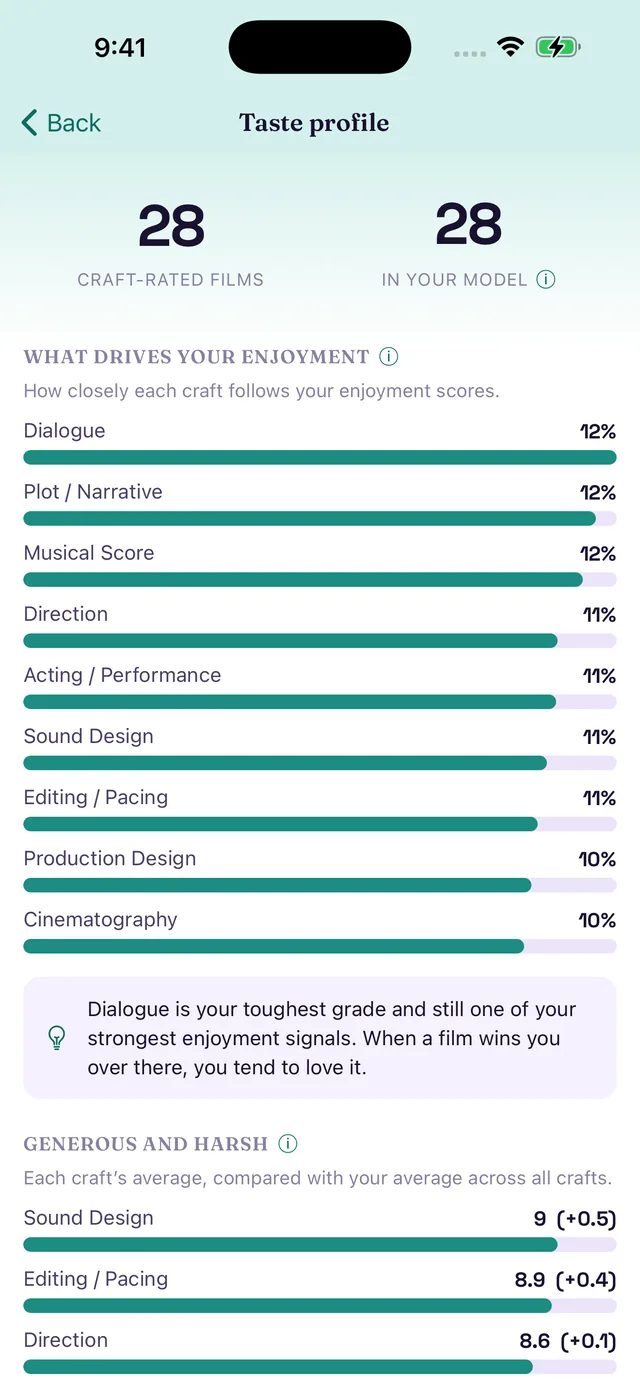Open info icon beside In Your Model
The image size is (640, 1391).
(545, 280)
